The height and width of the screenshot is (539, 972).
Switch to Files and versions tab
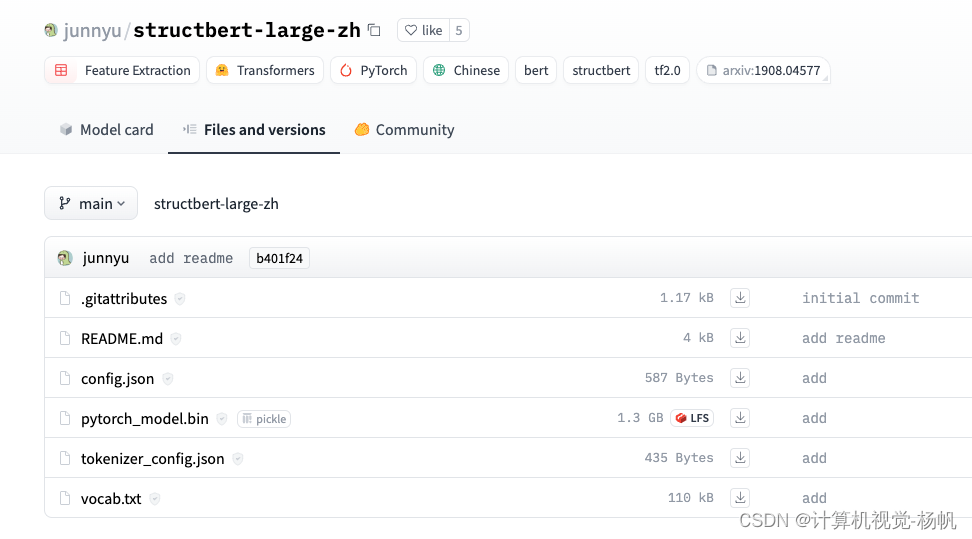[x=254, y=130]
